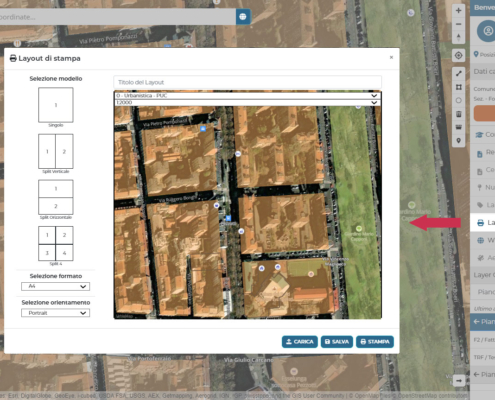Add a map marker pin
The width and height of the screenshot is (495, 400).
tap(459, 141)
